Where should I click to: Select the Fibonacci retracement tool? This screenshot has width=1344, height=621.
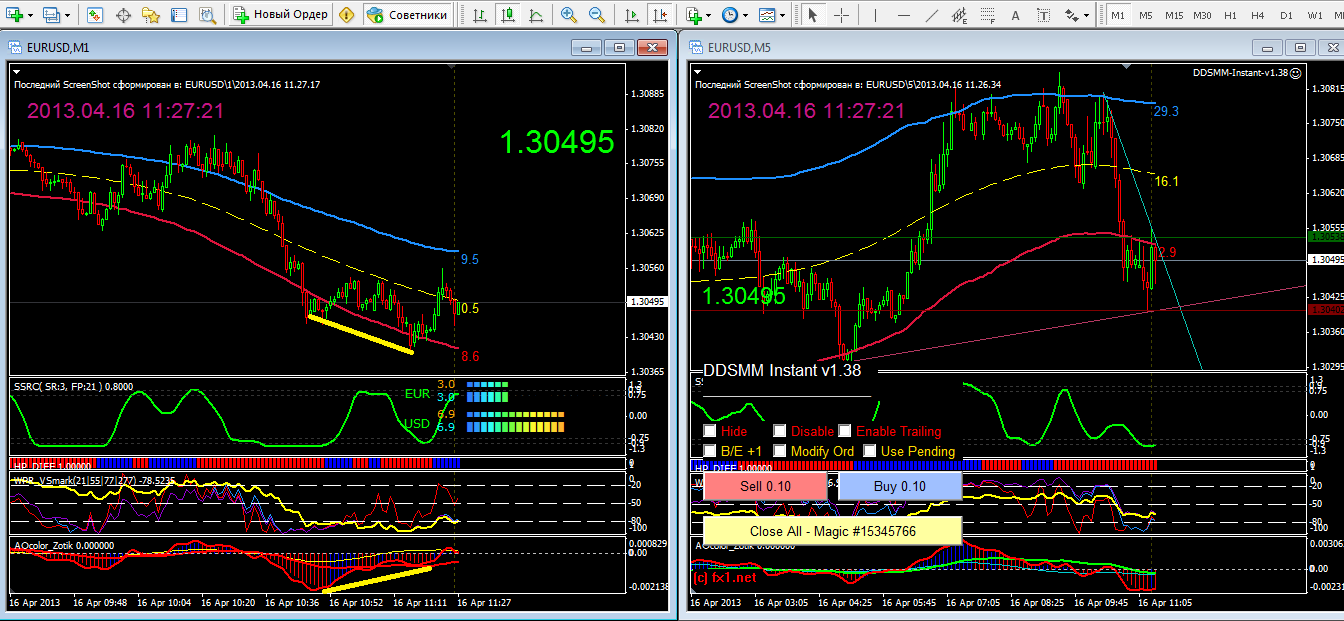pyautogui.click(x=988, y=15)
